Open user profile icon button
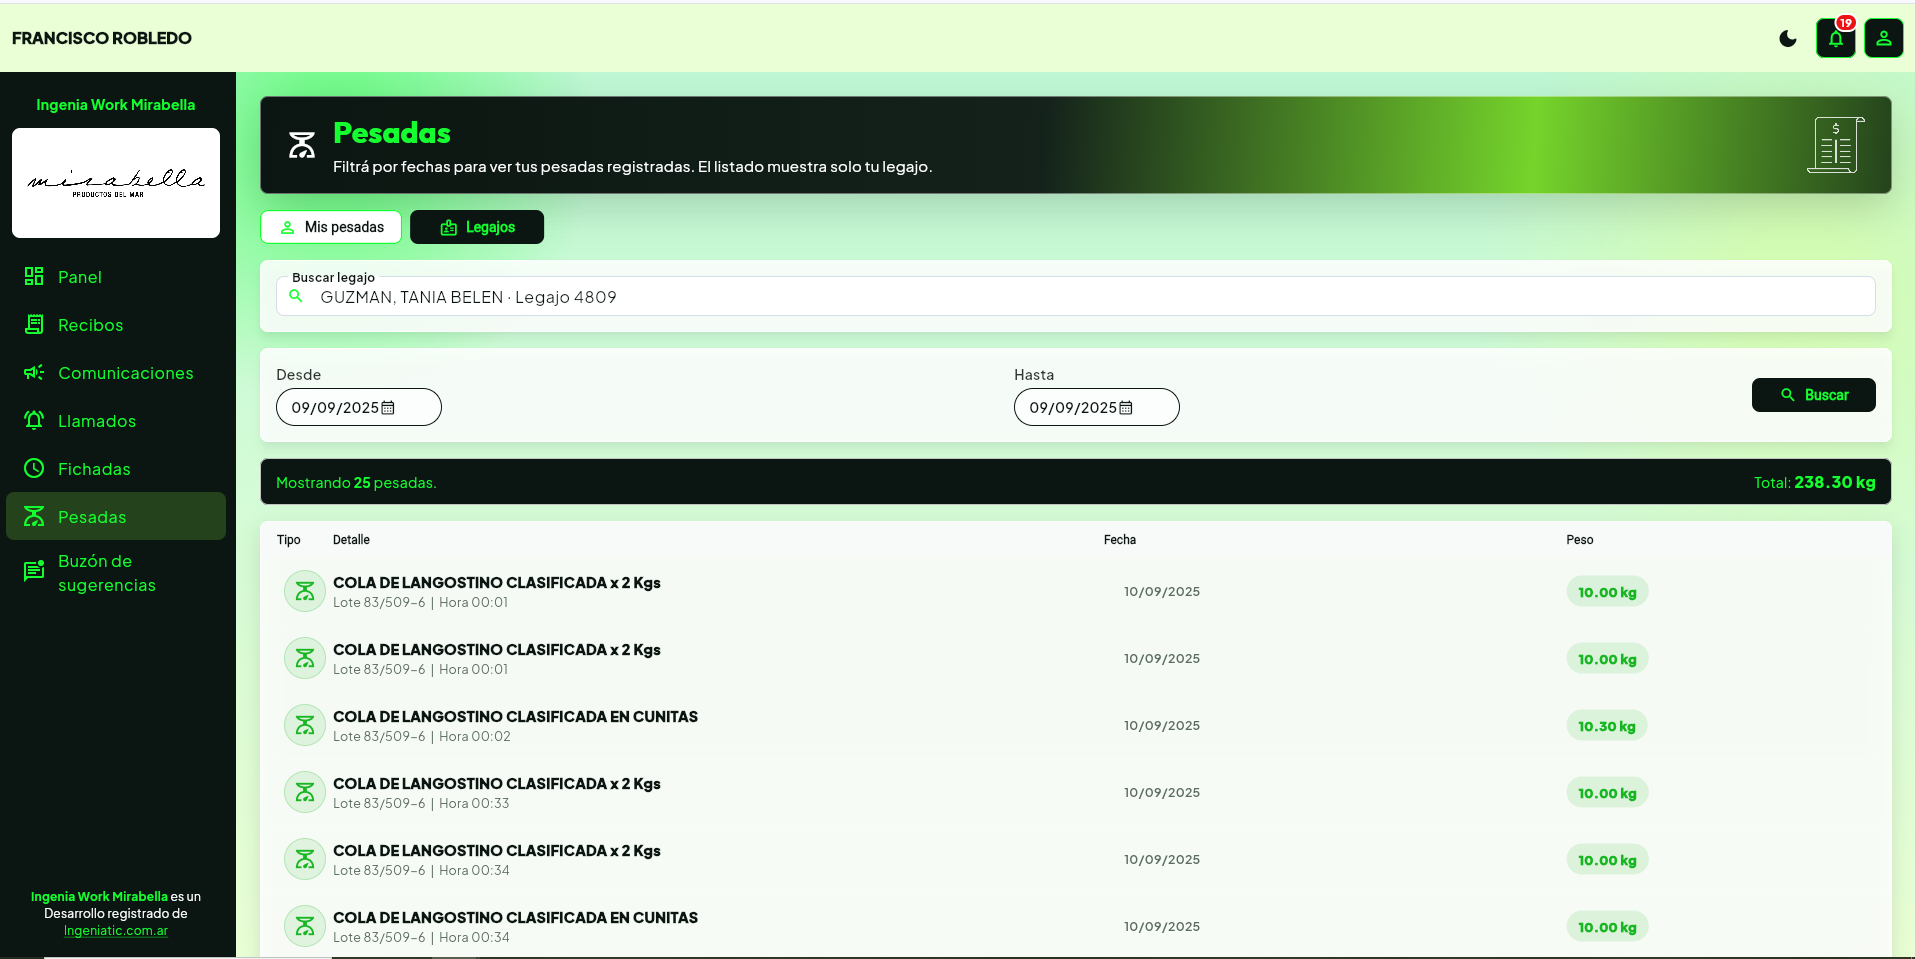This screenshot has width=1915, height=959. pos(1883,39)
